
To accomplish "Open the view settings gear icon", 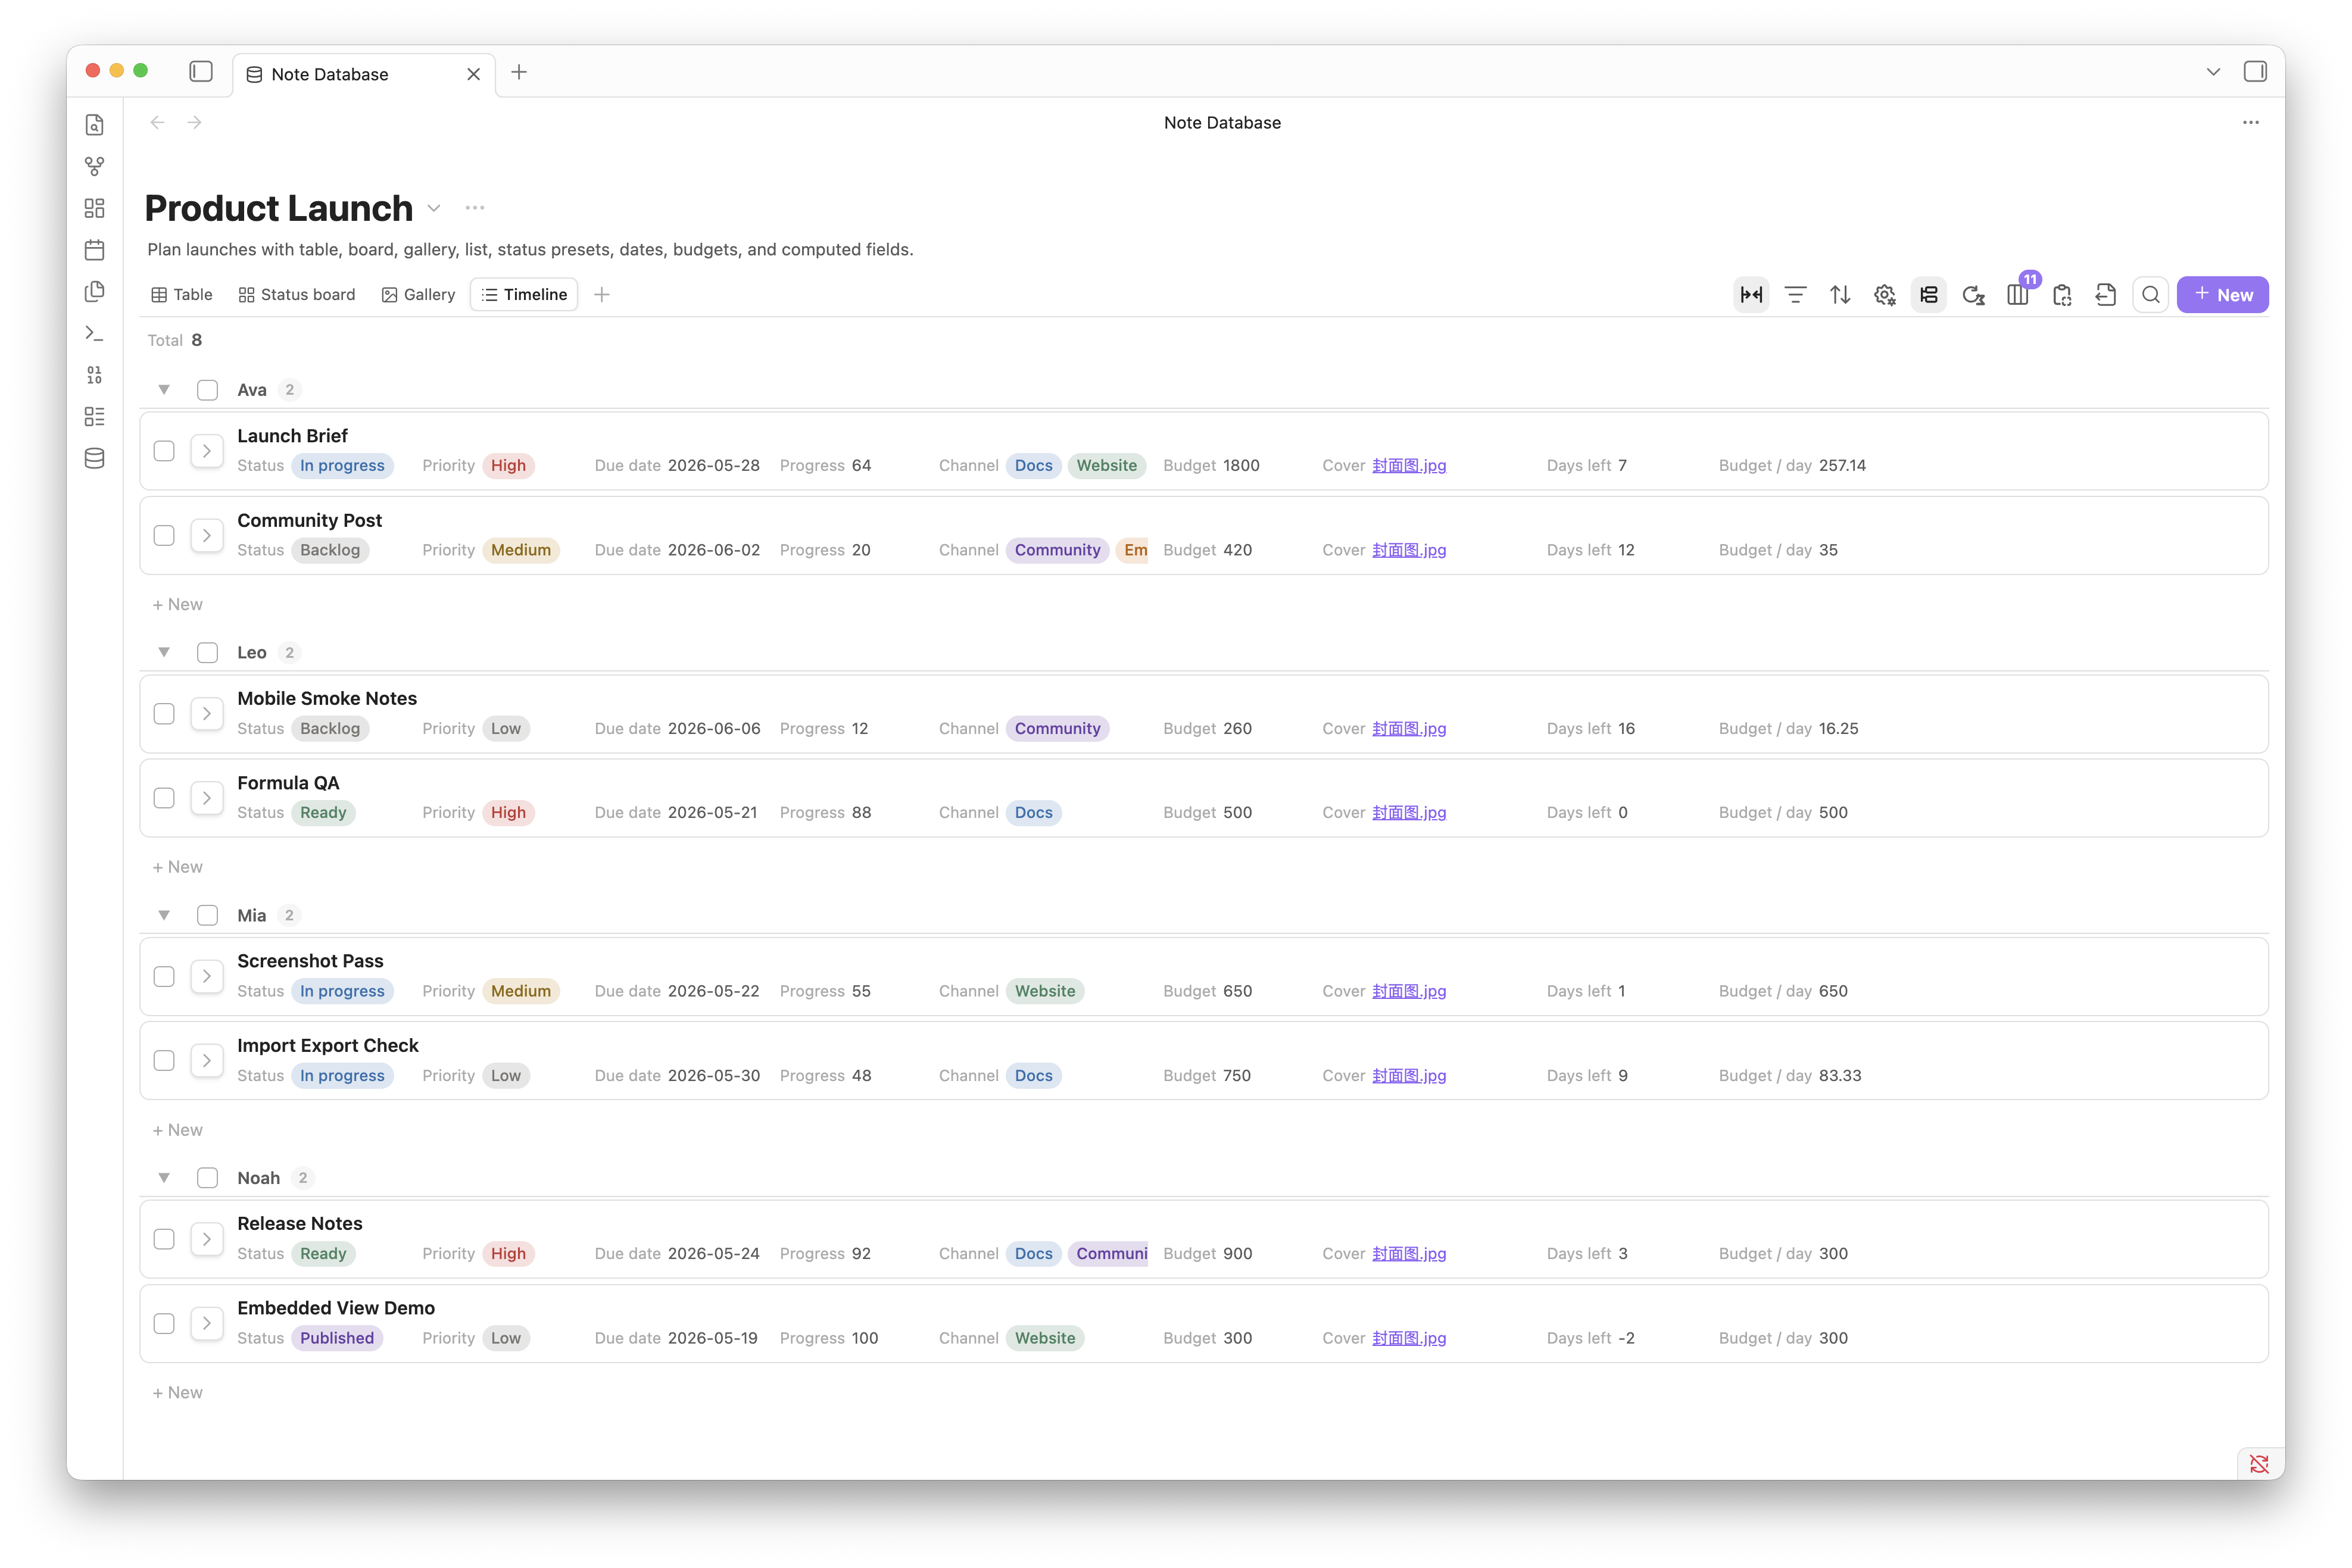I will pyautogui.click(x=1884, y=295).
